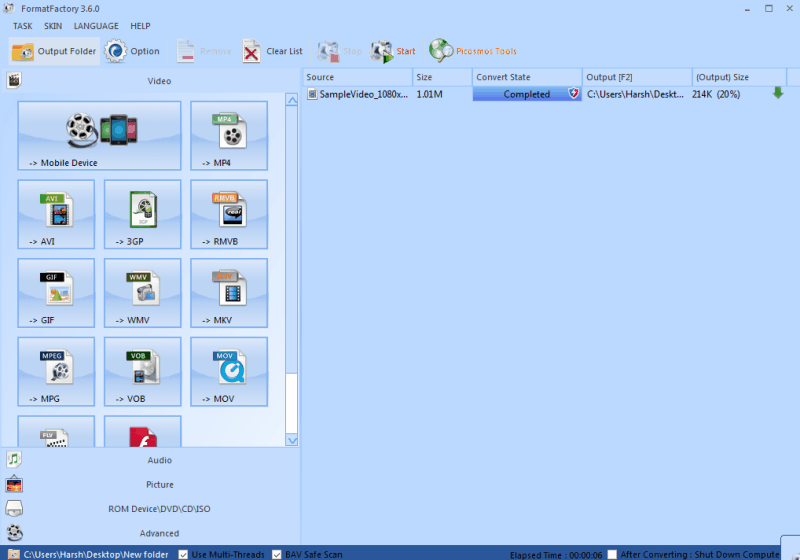
Task: Click the Output [F2] column header
Action: 637,77
